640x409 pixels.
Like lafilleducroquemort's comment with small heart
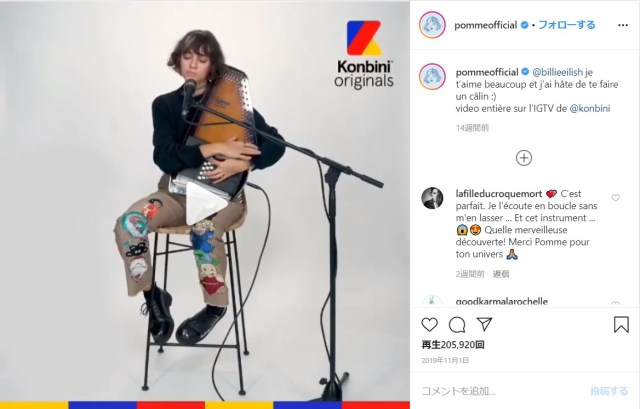tap(615, 198)
